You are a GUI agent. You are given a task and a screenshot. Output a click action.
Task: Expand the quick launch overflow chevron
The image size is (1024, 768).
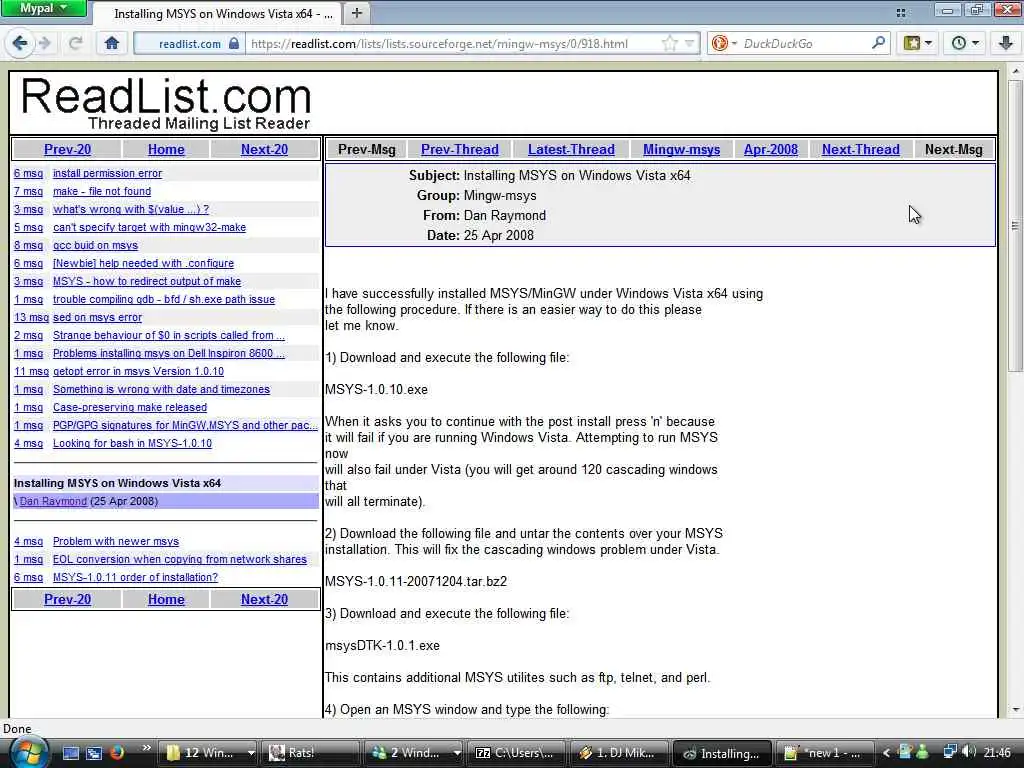click(x=146, y=748)
